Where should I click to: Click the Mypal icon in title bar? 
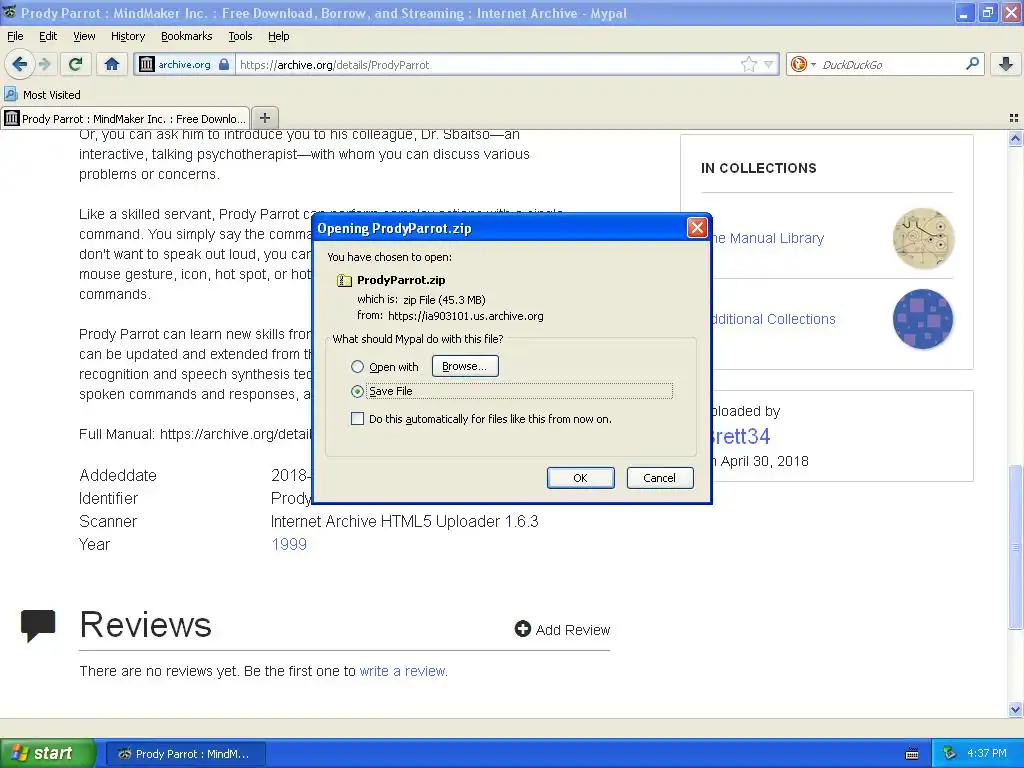[x=9, y=12]
